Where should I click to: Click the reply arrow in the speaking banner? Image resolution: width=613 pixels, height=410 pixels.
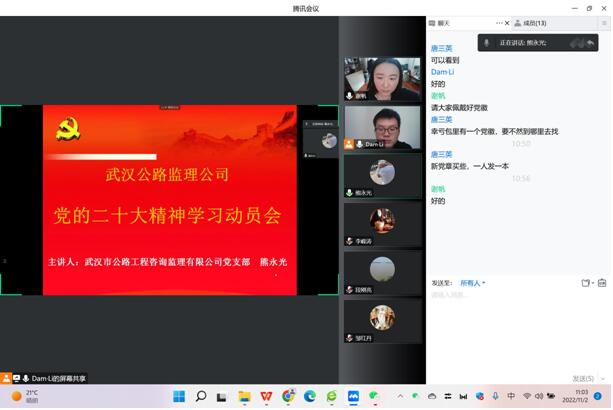tap(591, 43)
